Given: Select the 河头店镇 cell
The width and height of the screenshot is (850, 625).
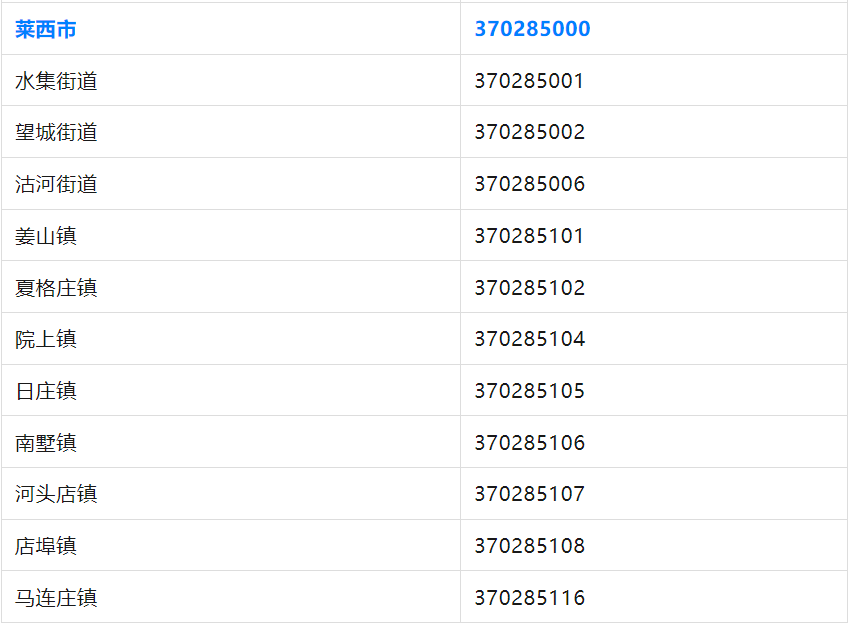Looking at the screenshot, I should click(x=56, y=494).
